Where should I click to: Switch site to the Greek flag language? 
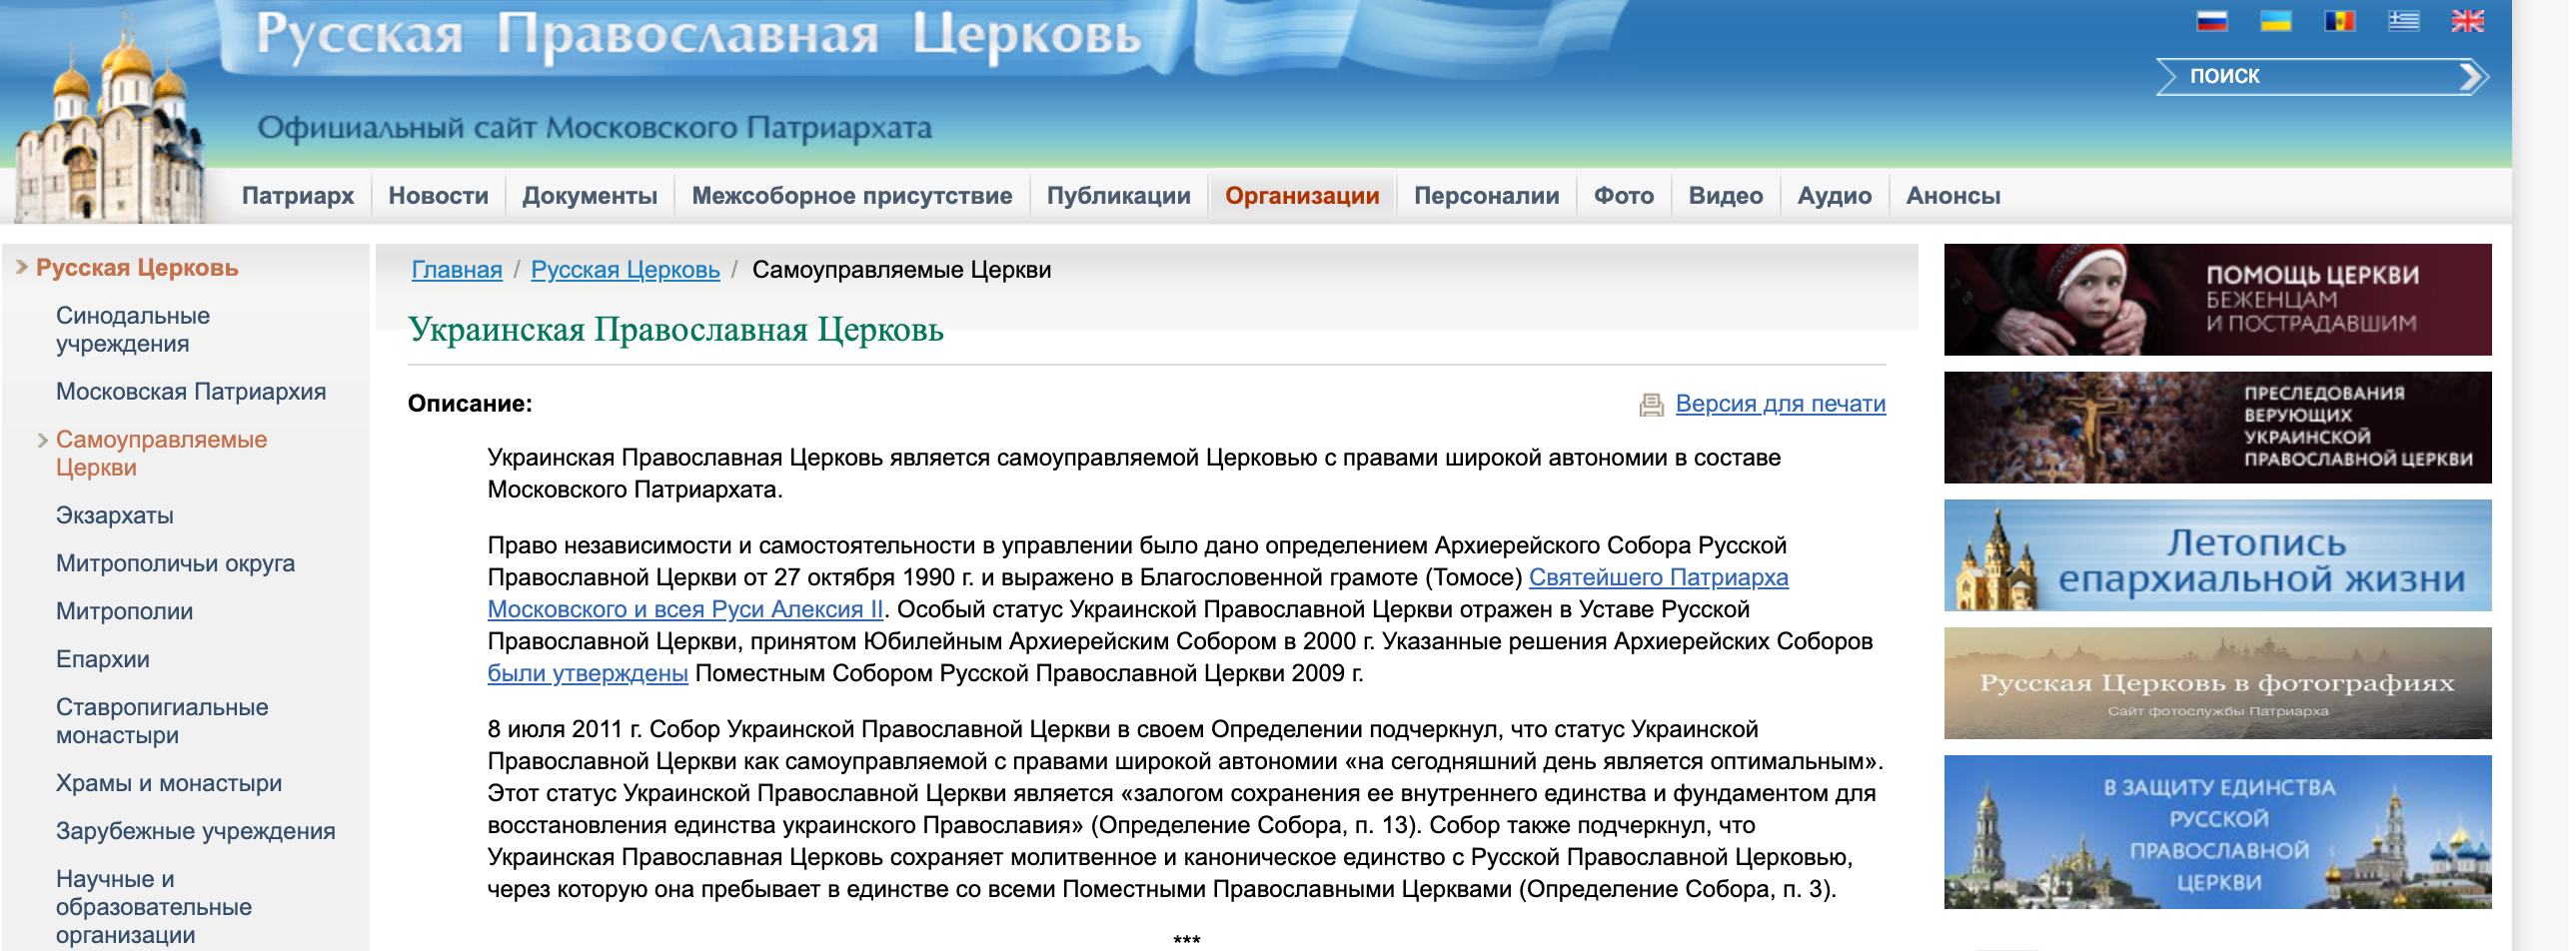[2403, 21]
